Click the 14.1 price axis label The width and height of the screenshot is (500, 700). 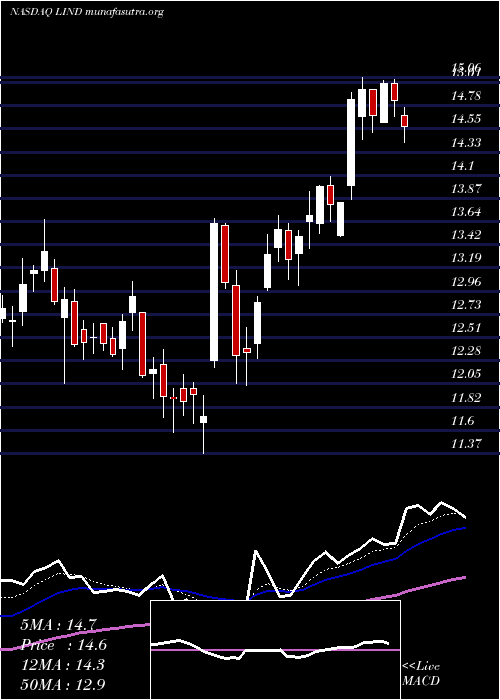(462, 166)
